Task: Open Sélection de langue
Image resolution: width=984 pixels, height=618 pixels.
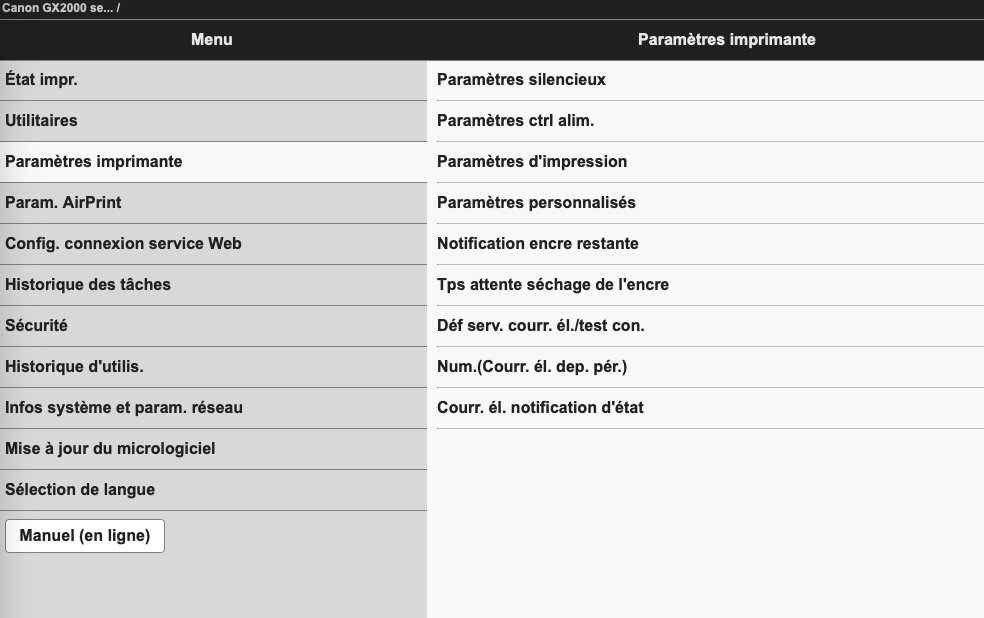Action: (x=80, y=490)
